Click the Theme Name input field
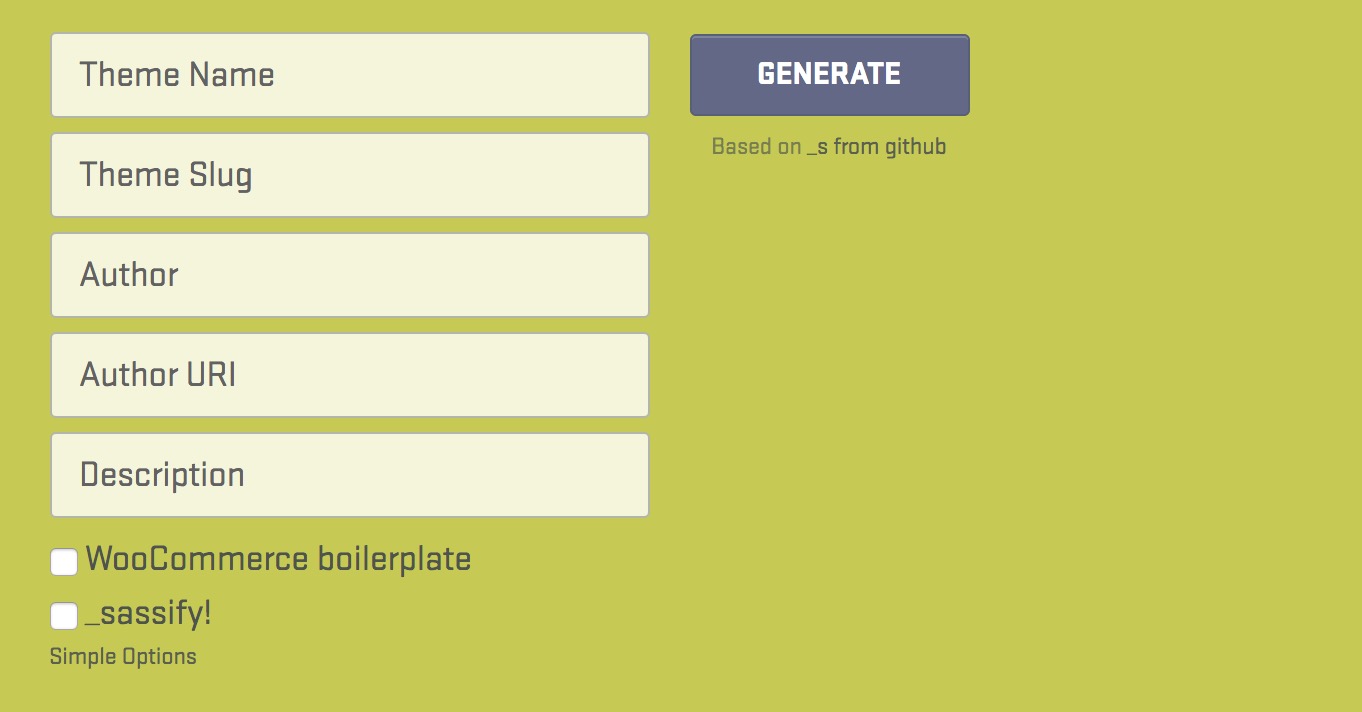The image size is (1362, 712). tap(349, 74)
